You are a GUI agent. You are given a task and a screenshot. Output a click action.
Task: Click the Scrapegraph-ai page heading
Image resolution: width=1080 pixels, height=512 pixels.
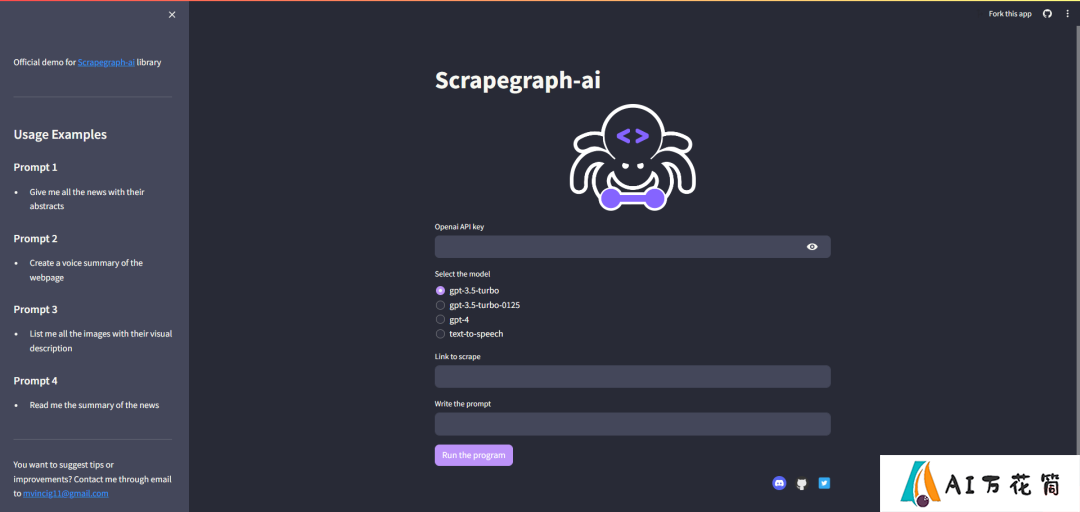(518, 81)
